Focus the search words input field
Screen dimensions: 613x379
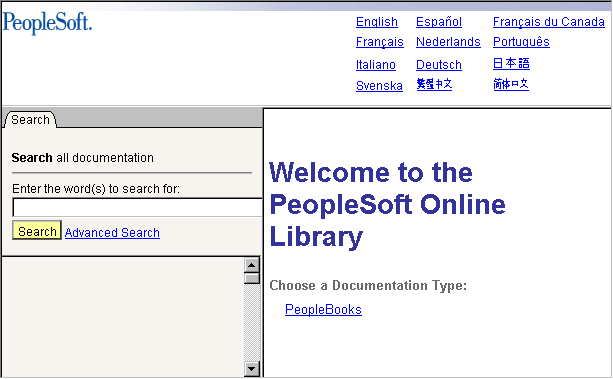[x=137, y=207]
